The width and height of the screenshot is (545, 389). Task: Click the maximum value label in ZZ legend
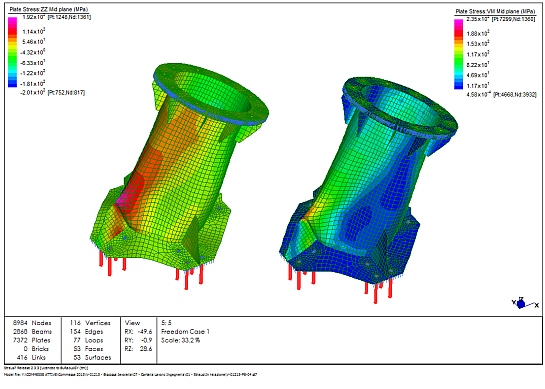[x=57, y=17]
